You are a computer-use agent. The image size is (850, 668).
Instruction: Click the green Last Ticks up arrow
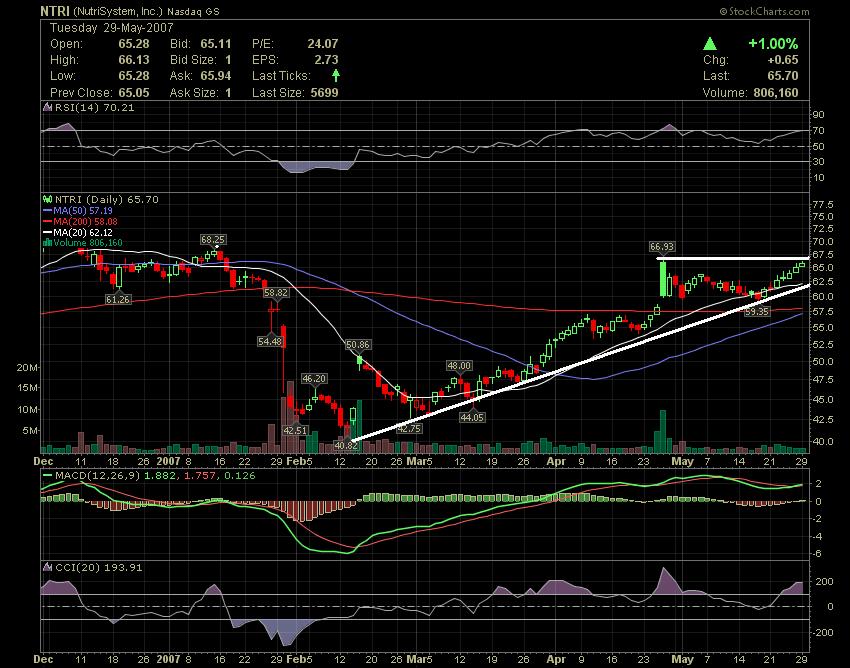[x=336, y=75]
